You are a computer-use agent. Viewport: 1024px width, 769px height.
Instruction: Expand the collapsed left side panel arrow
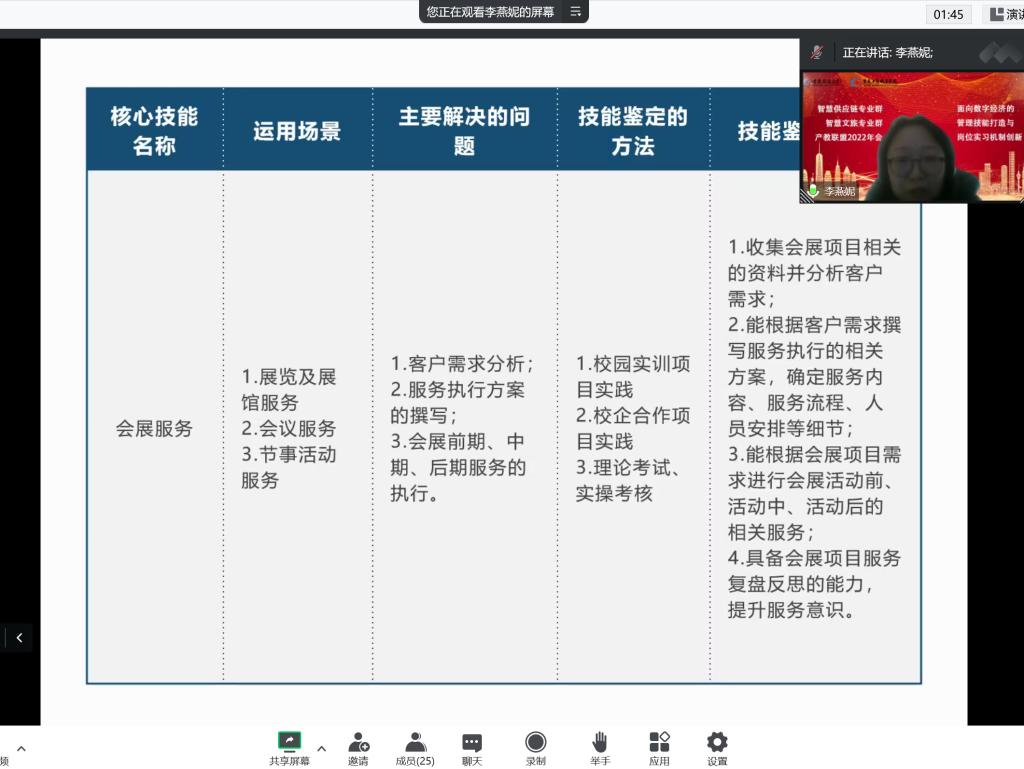click(x=18, y=638)
